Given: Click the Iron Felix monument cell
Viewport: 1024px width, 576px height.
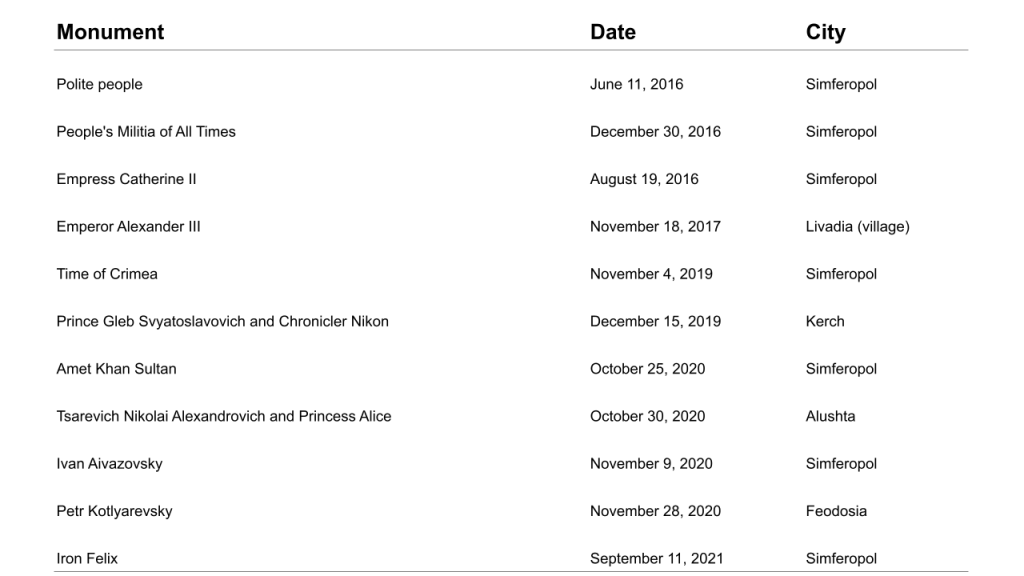Looking at the screenshot, I should (x=87, y=558).
